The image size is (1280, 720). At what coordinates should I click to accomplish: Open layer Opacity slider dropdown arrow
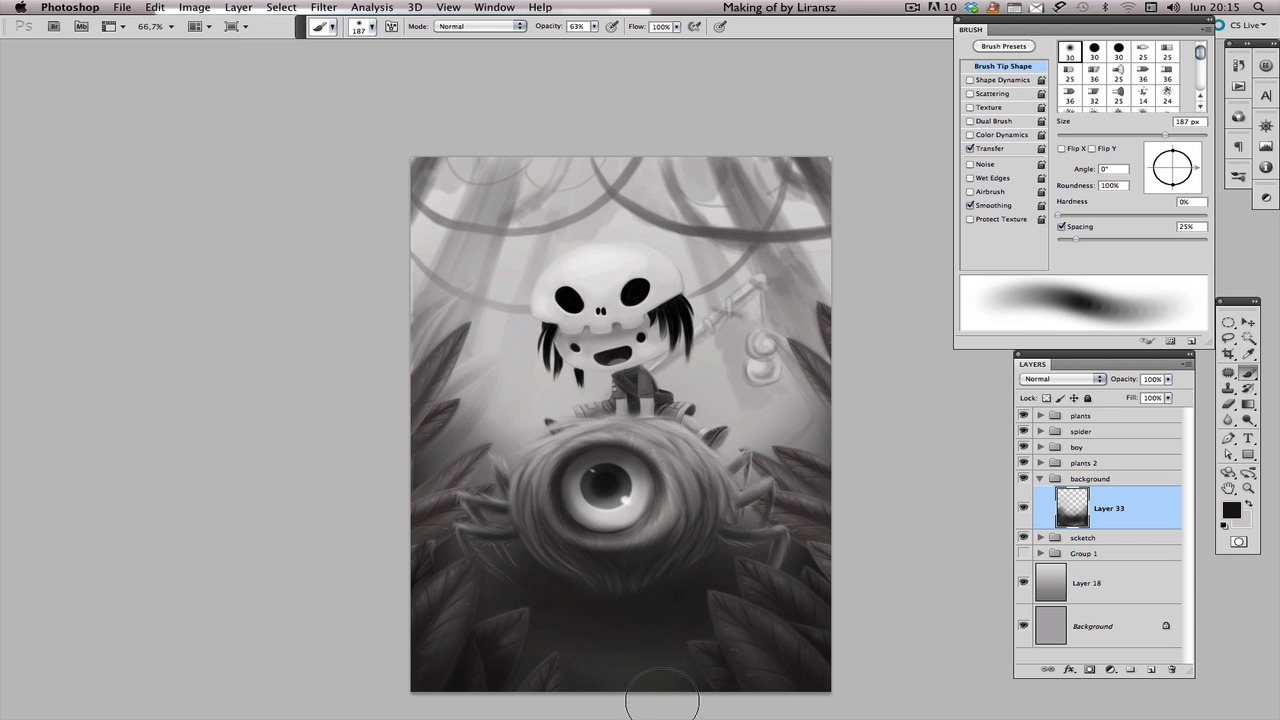[x=1168, y=379]
